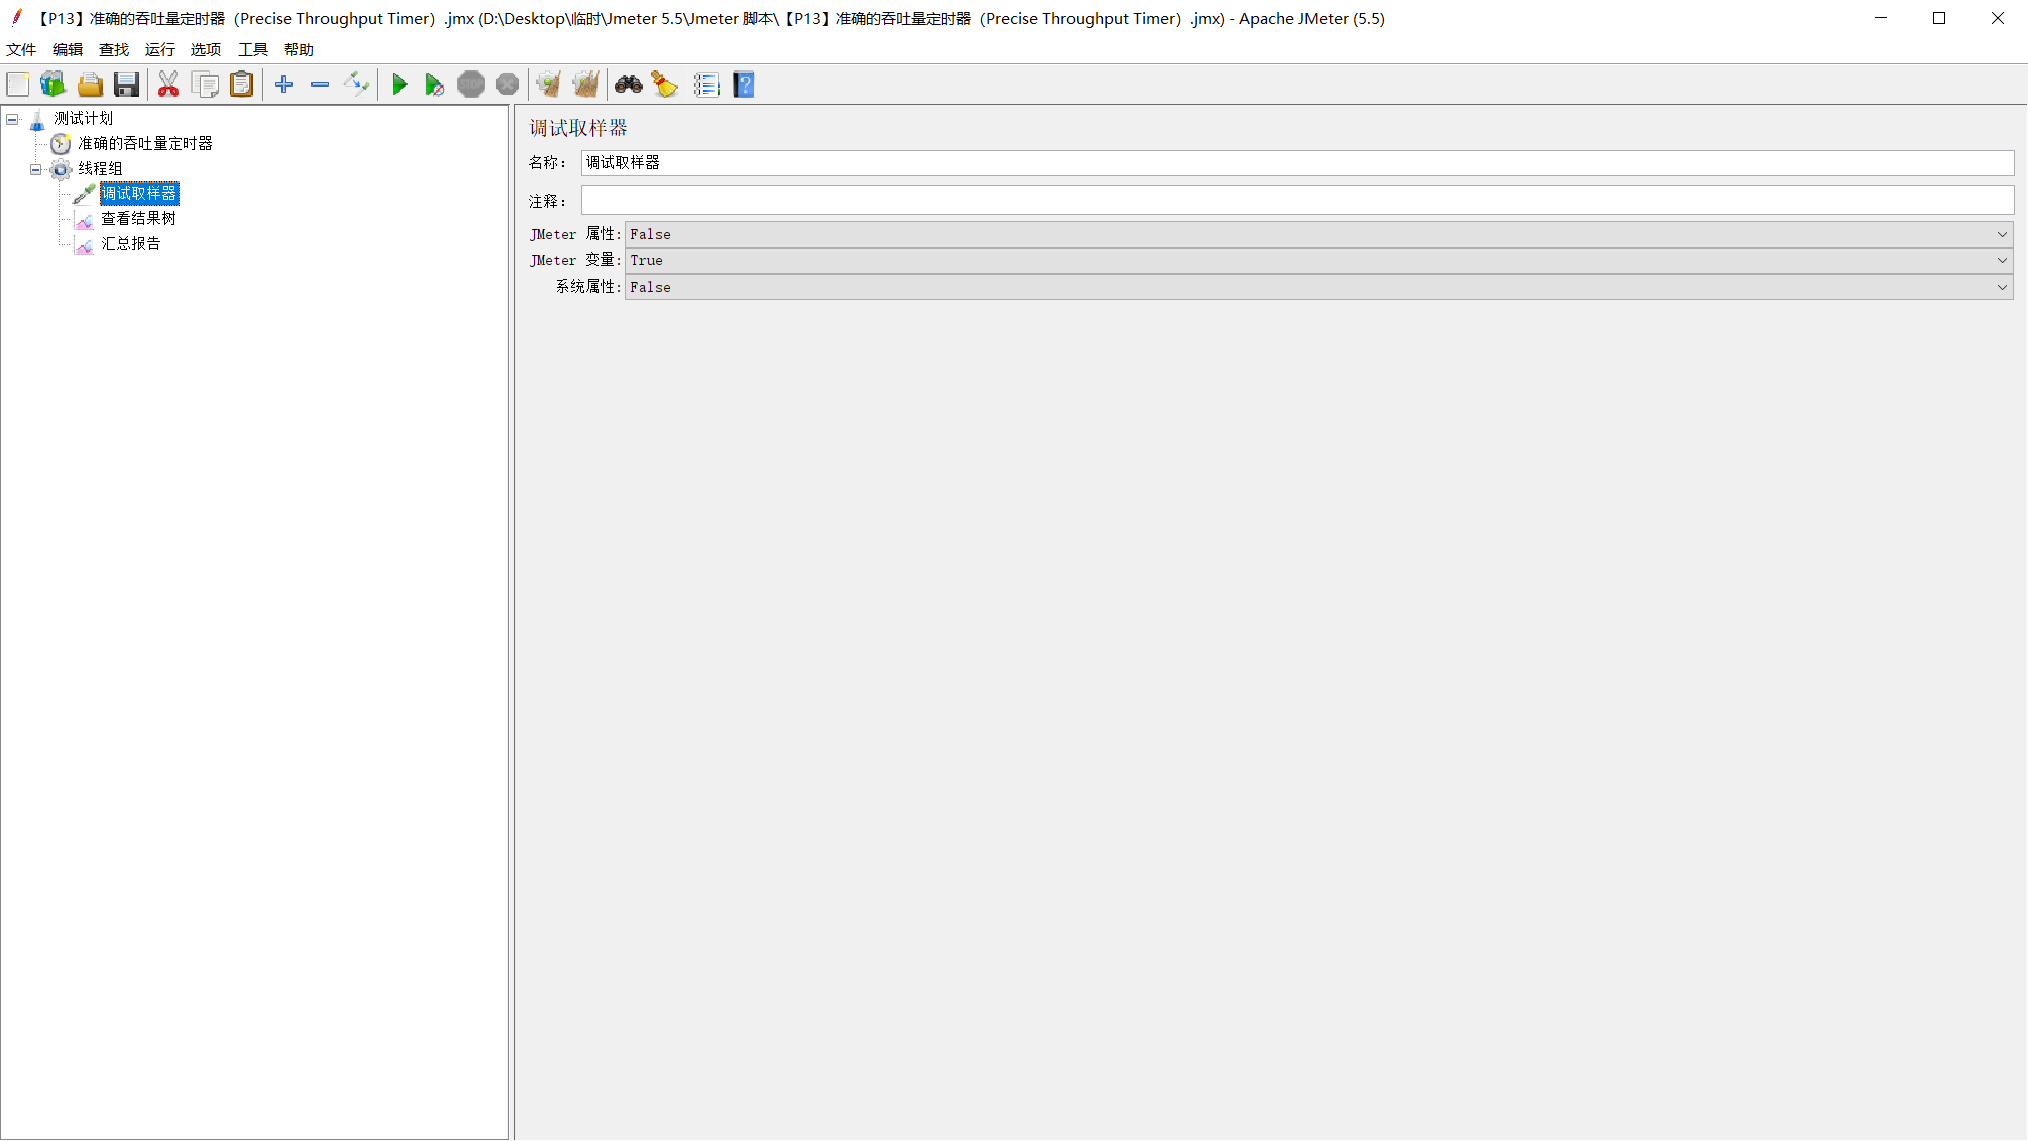Image resolution: width=2028 pixels, height=1141 pixels.
Task: Open the 帮助 menu
Action: (299, 49)
